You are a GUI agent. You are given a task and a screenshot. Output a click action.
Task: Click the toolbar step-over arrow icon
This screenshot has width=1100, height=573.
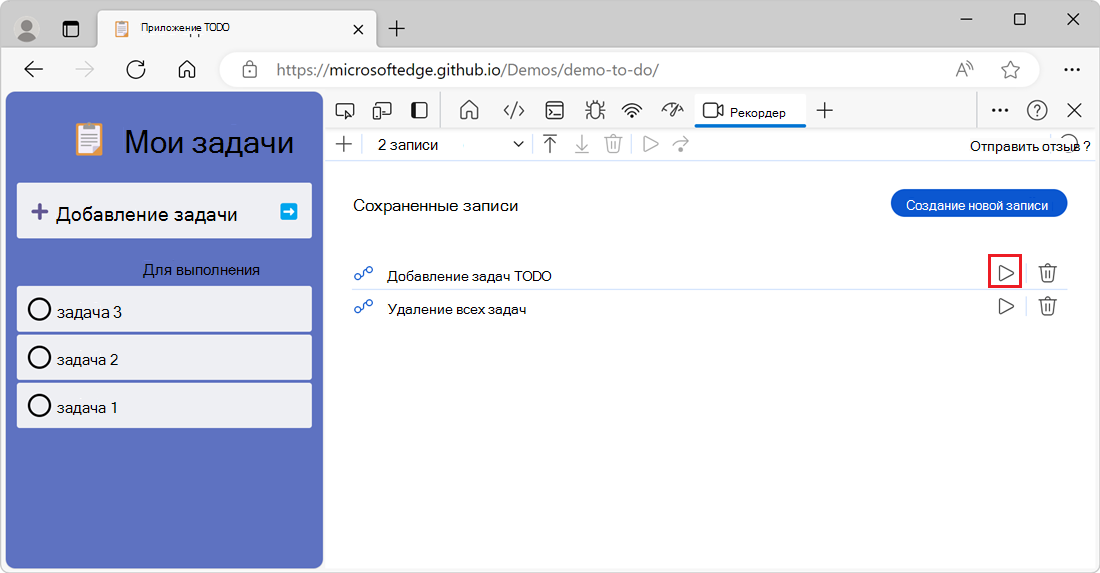tap(680, 144)
